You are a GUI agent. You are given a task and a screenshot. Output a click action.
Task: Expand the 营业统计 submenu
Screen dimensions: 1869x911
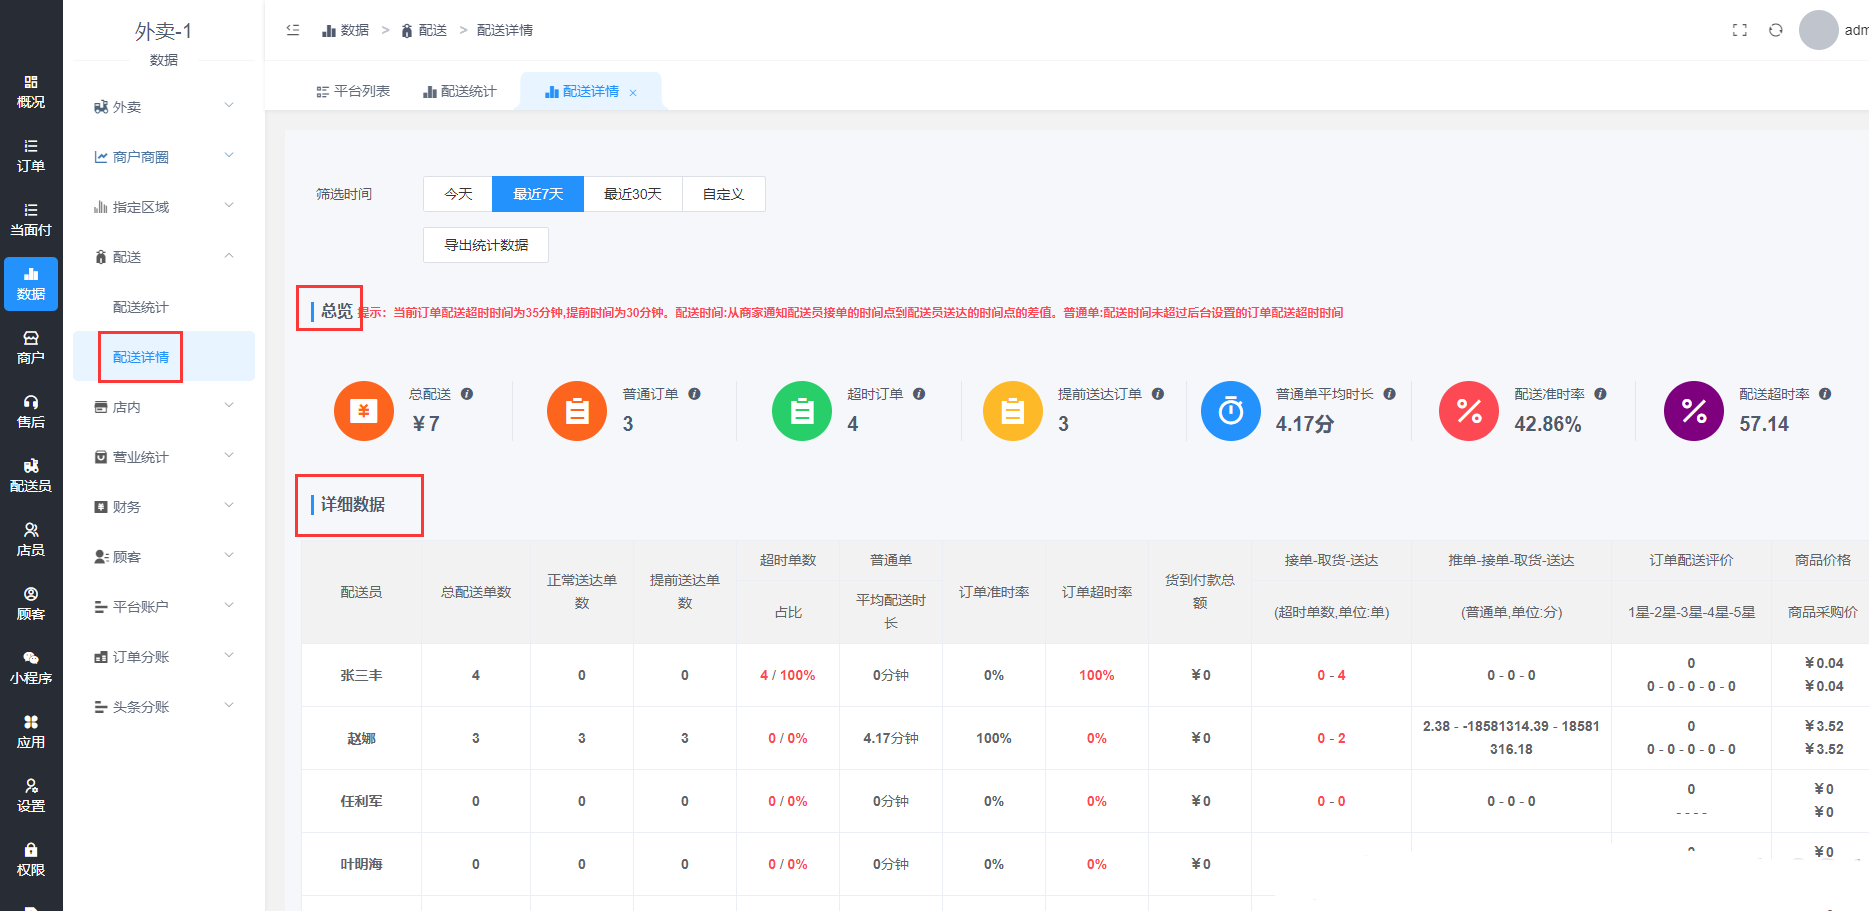pyautogui.click(x=229, y=456)
